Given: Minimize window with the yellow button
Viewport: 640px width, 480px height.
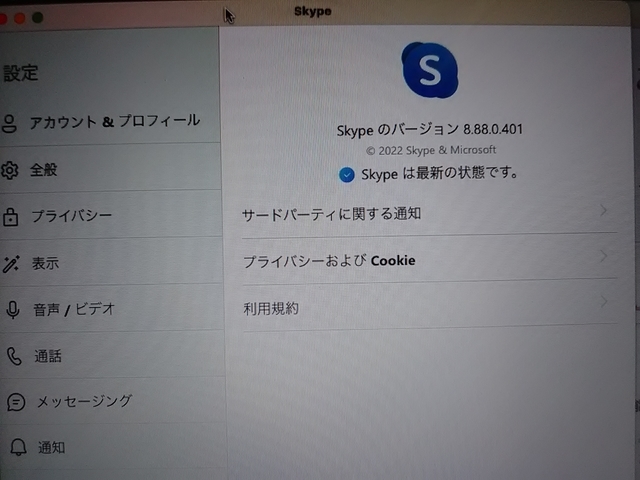Looking at the screenshot, I should coord(20,18).
